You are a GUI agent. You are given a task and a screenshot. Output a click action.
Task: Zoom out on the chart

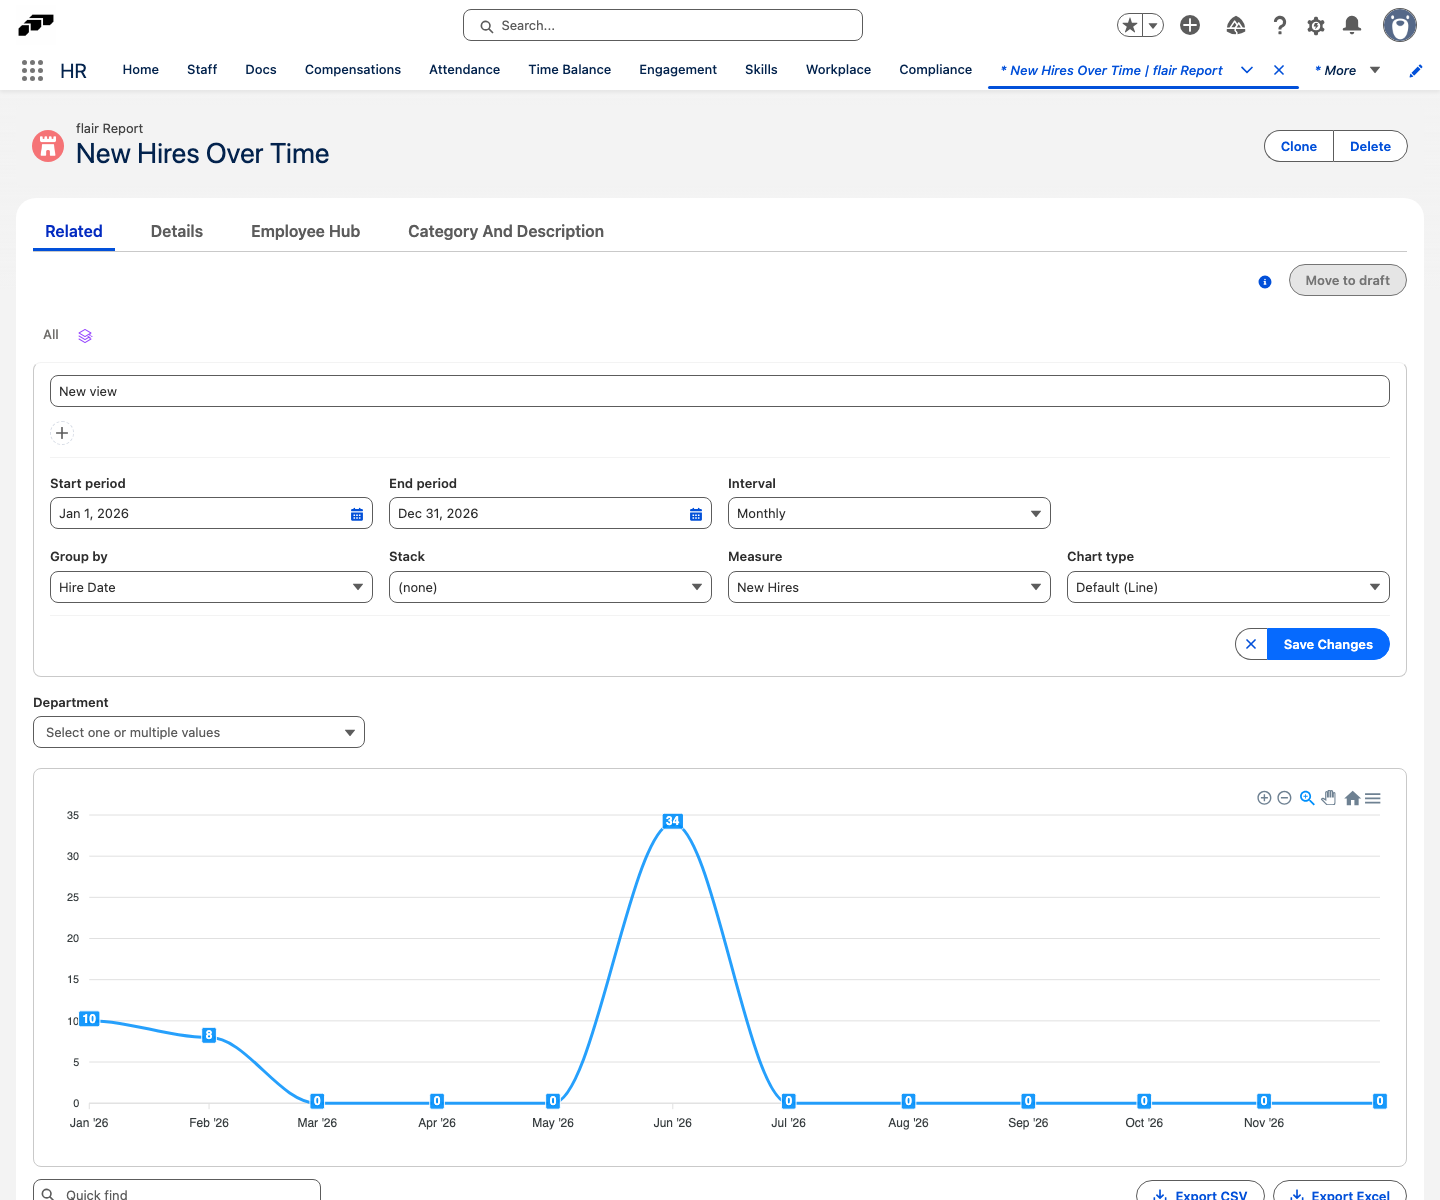tap(1284, 798)
